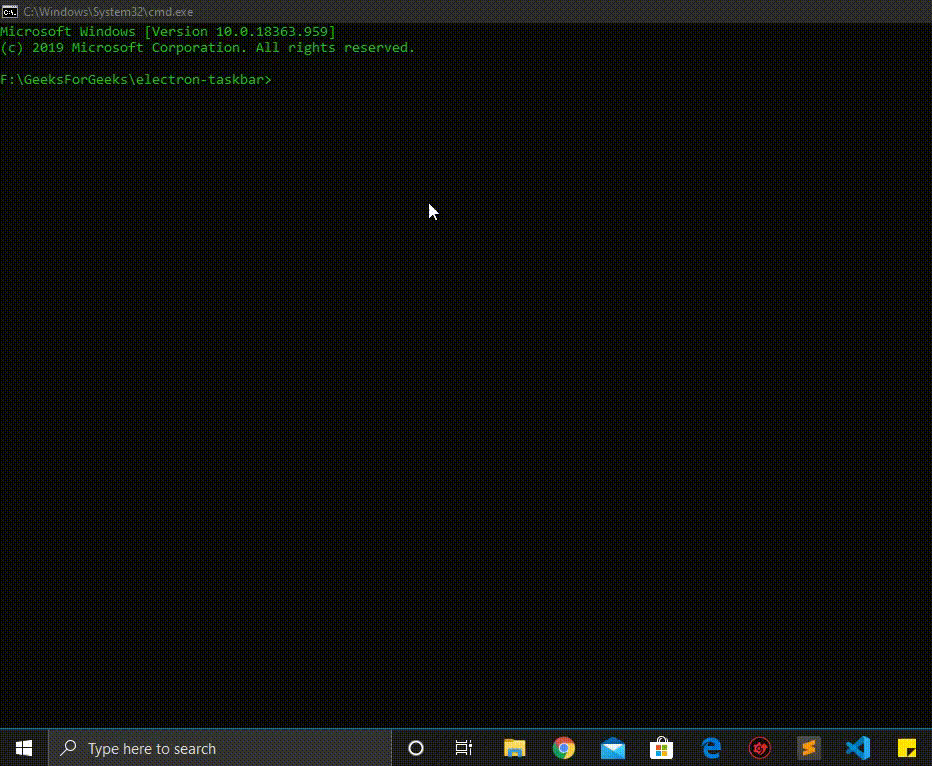Open Sublime Text from taskbar
This screenshot has height=766, width=932.
click(x=809, y=748)
